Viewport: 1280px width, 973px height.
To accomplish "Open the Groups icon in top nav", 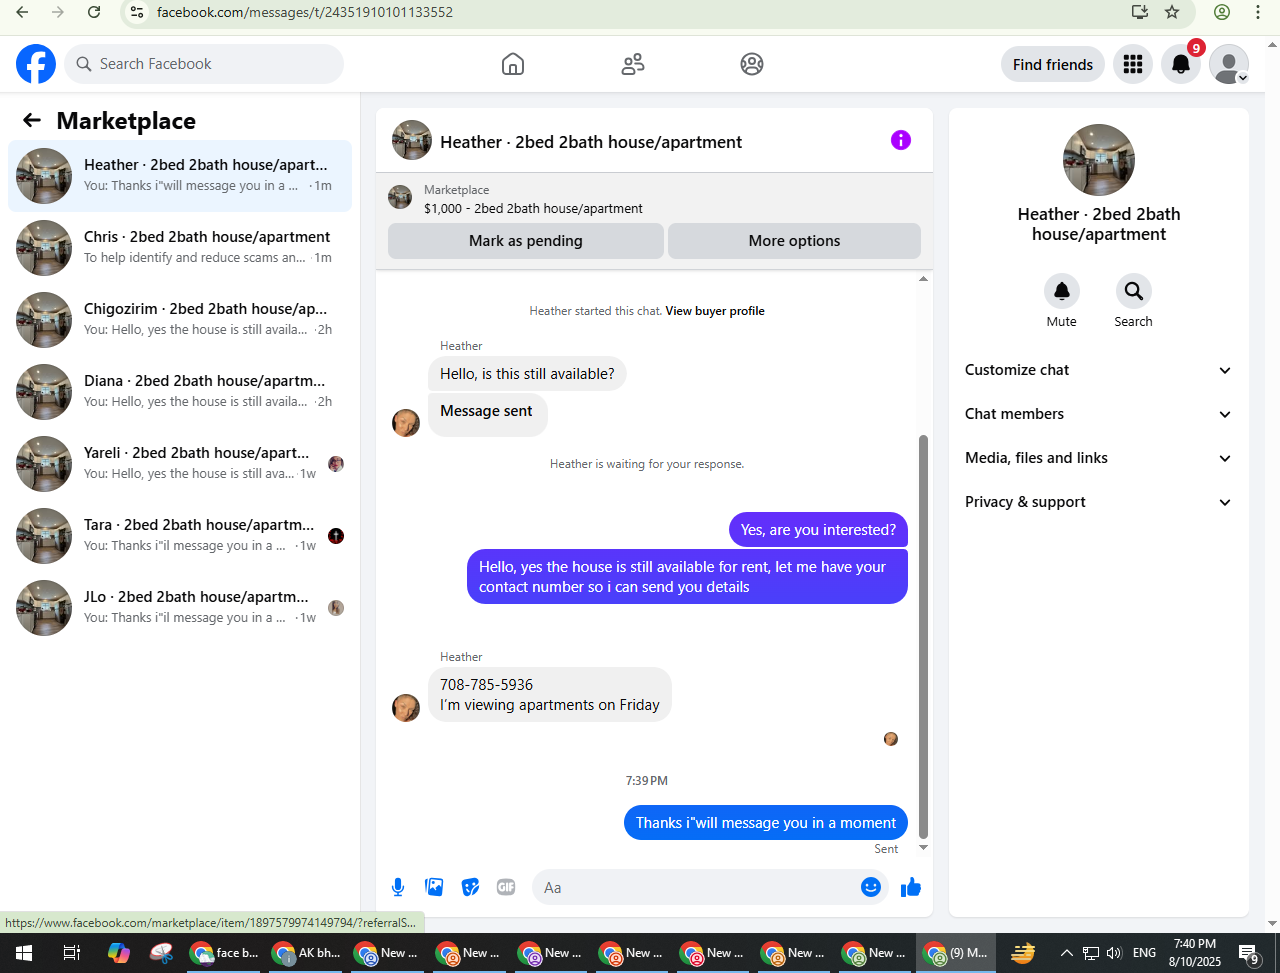I will [752, 64].
